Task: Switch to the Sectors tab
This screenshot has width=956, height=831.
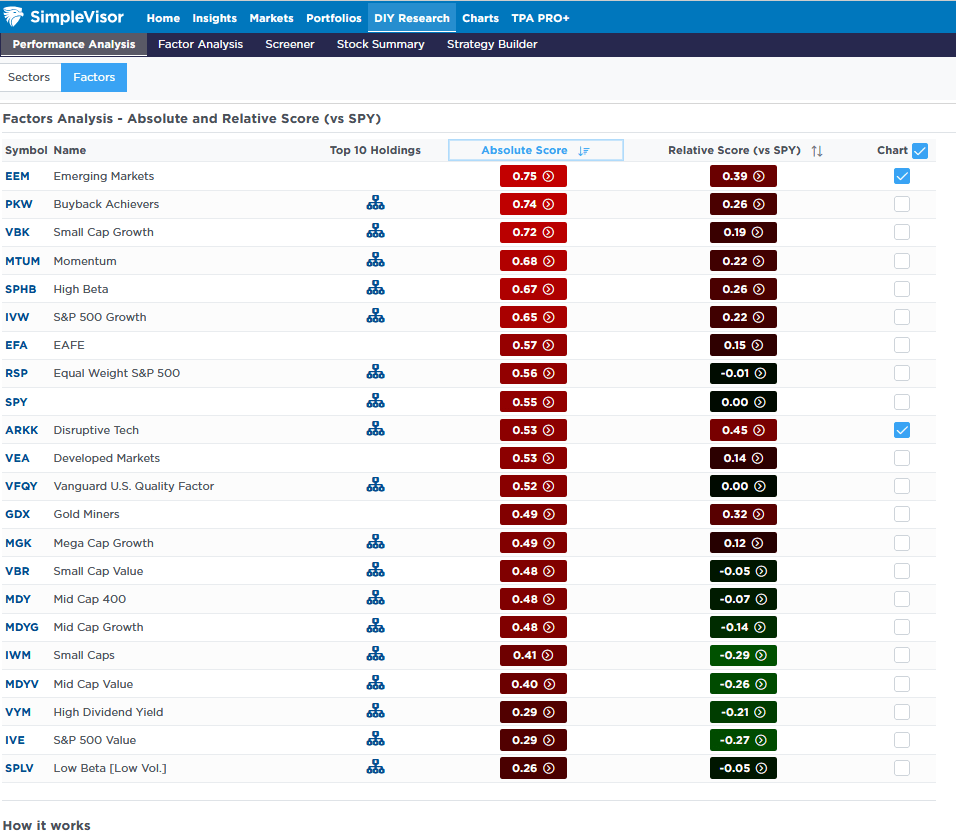Action: point(29,77)
